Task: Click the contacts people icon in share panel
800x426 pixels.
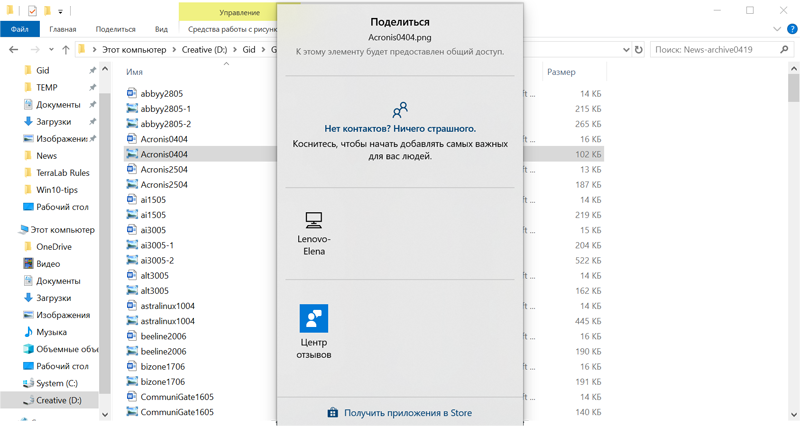Action: click(x=400, y=110)
